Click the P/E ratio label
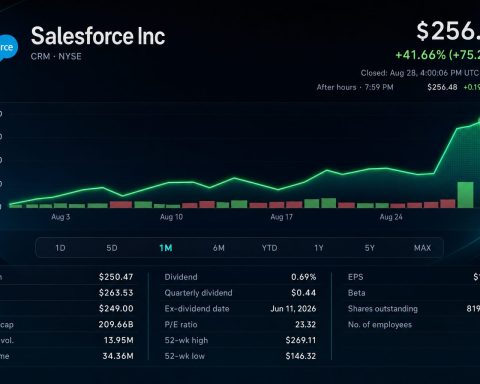 click(x=181, y=324)
